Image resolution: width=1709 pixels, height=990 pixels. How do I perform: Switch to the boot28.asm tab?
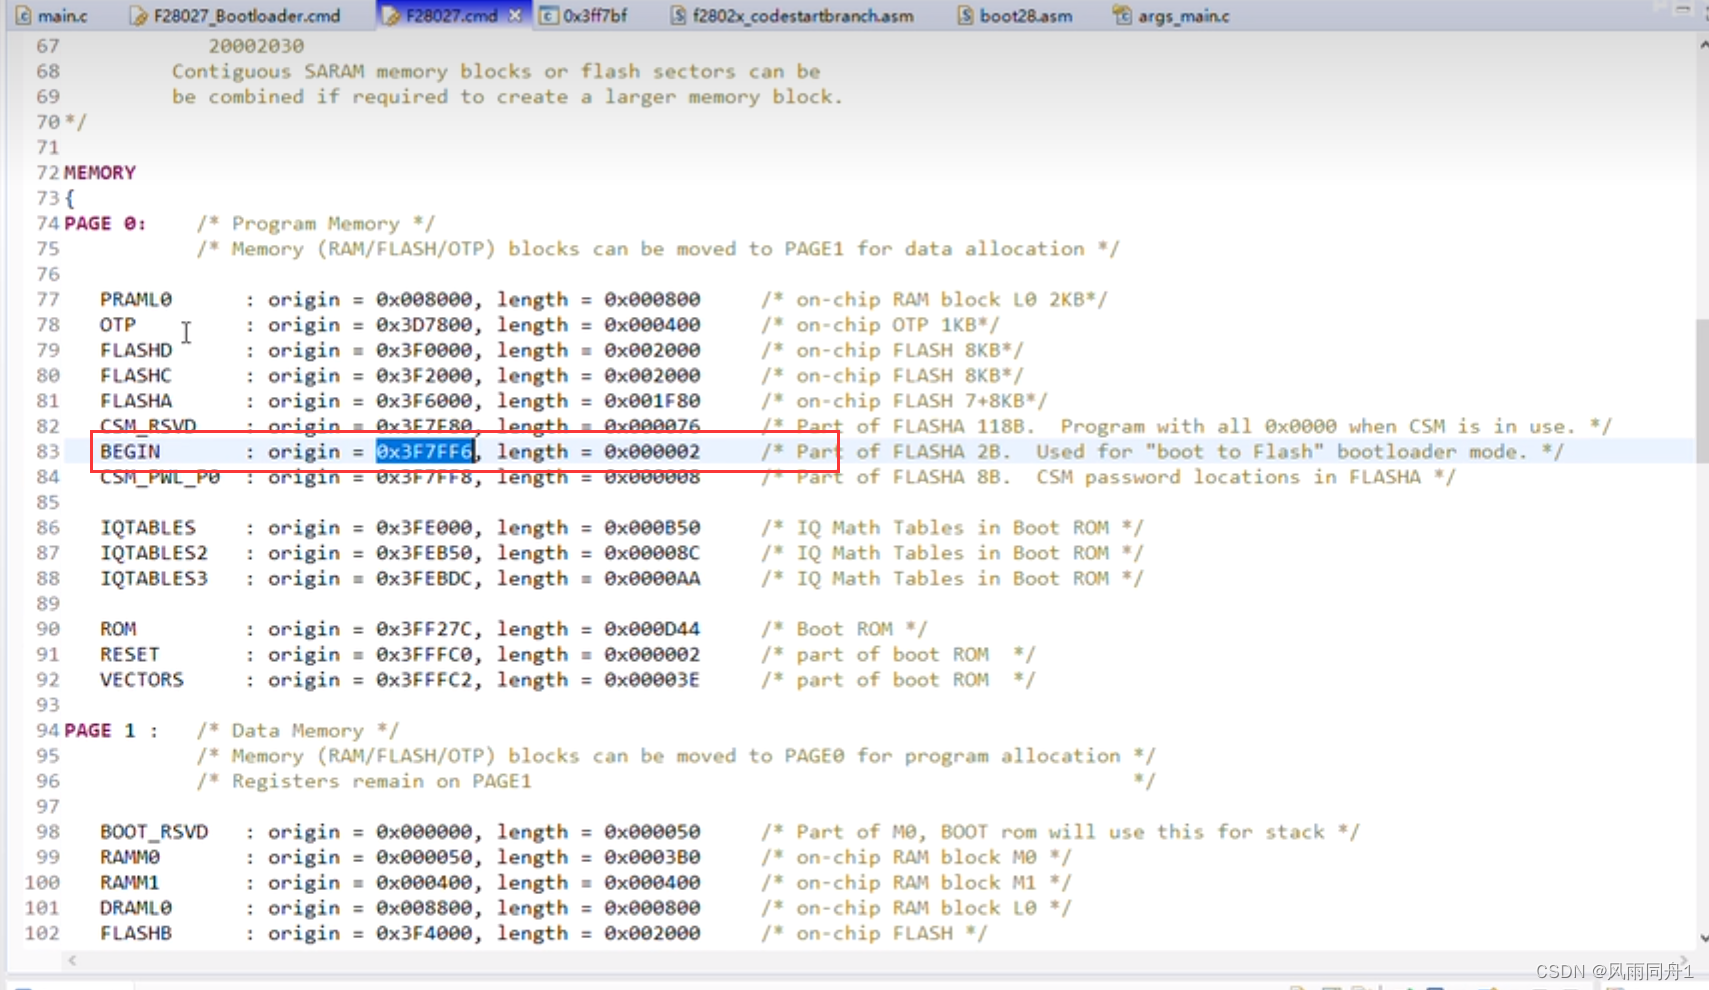pyautogui.click(x=1014, y=15)
